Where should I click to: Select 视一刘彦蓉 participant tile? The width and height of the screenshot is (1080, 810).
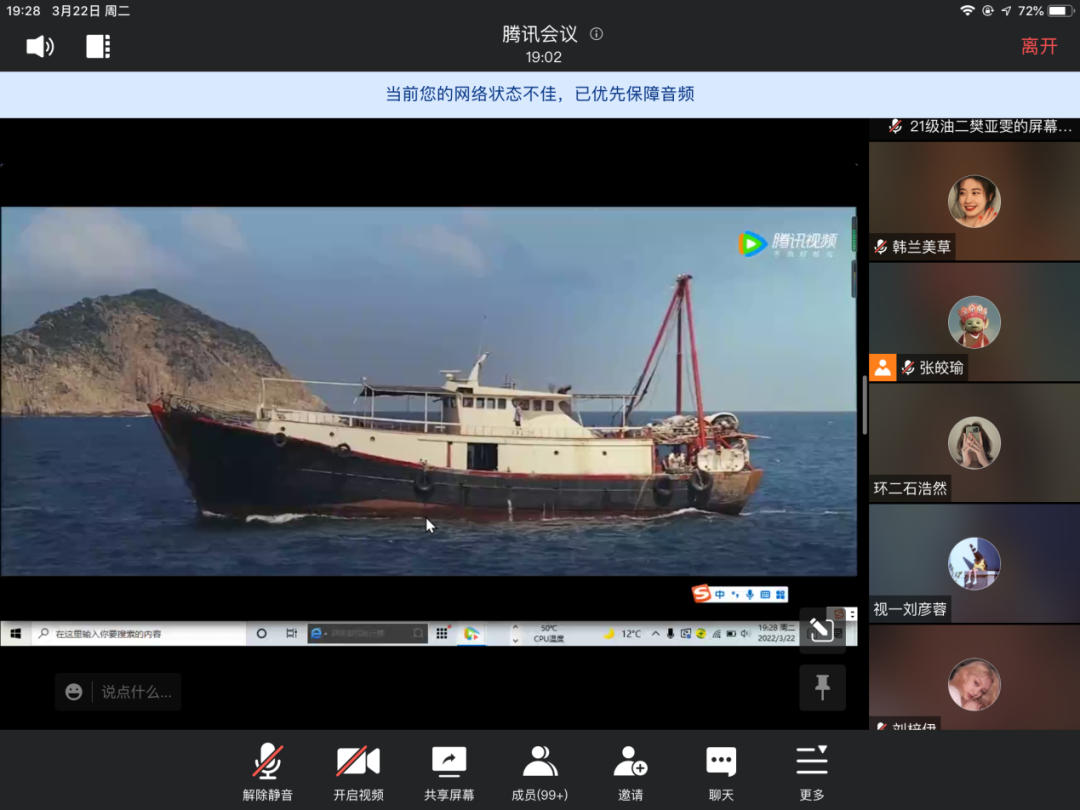tap(974, 564)
